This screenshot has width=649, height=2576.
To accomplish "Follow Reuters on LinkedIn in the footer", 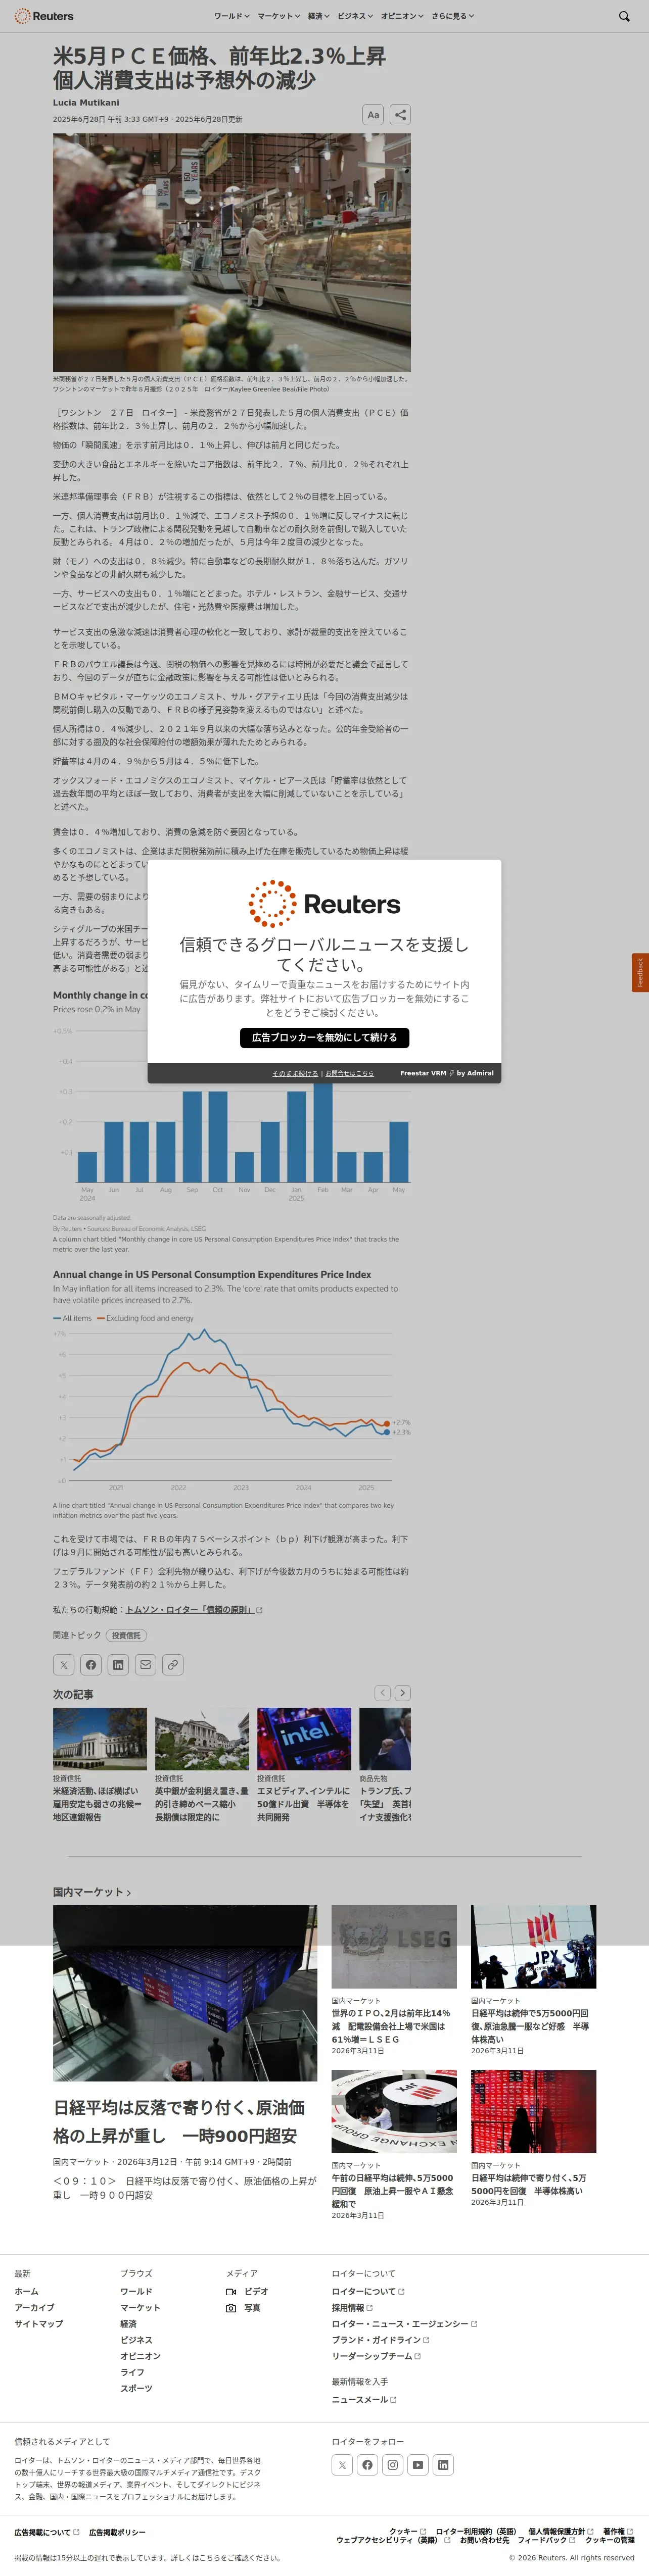I will 443,2465.
